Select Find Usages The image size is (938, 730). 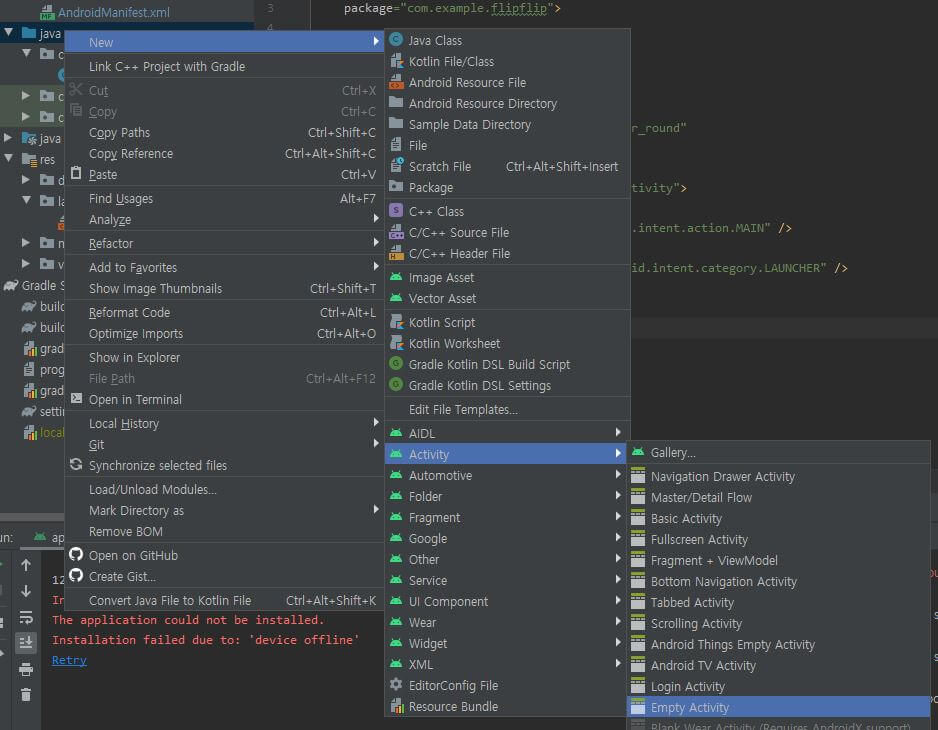point(224,199)
